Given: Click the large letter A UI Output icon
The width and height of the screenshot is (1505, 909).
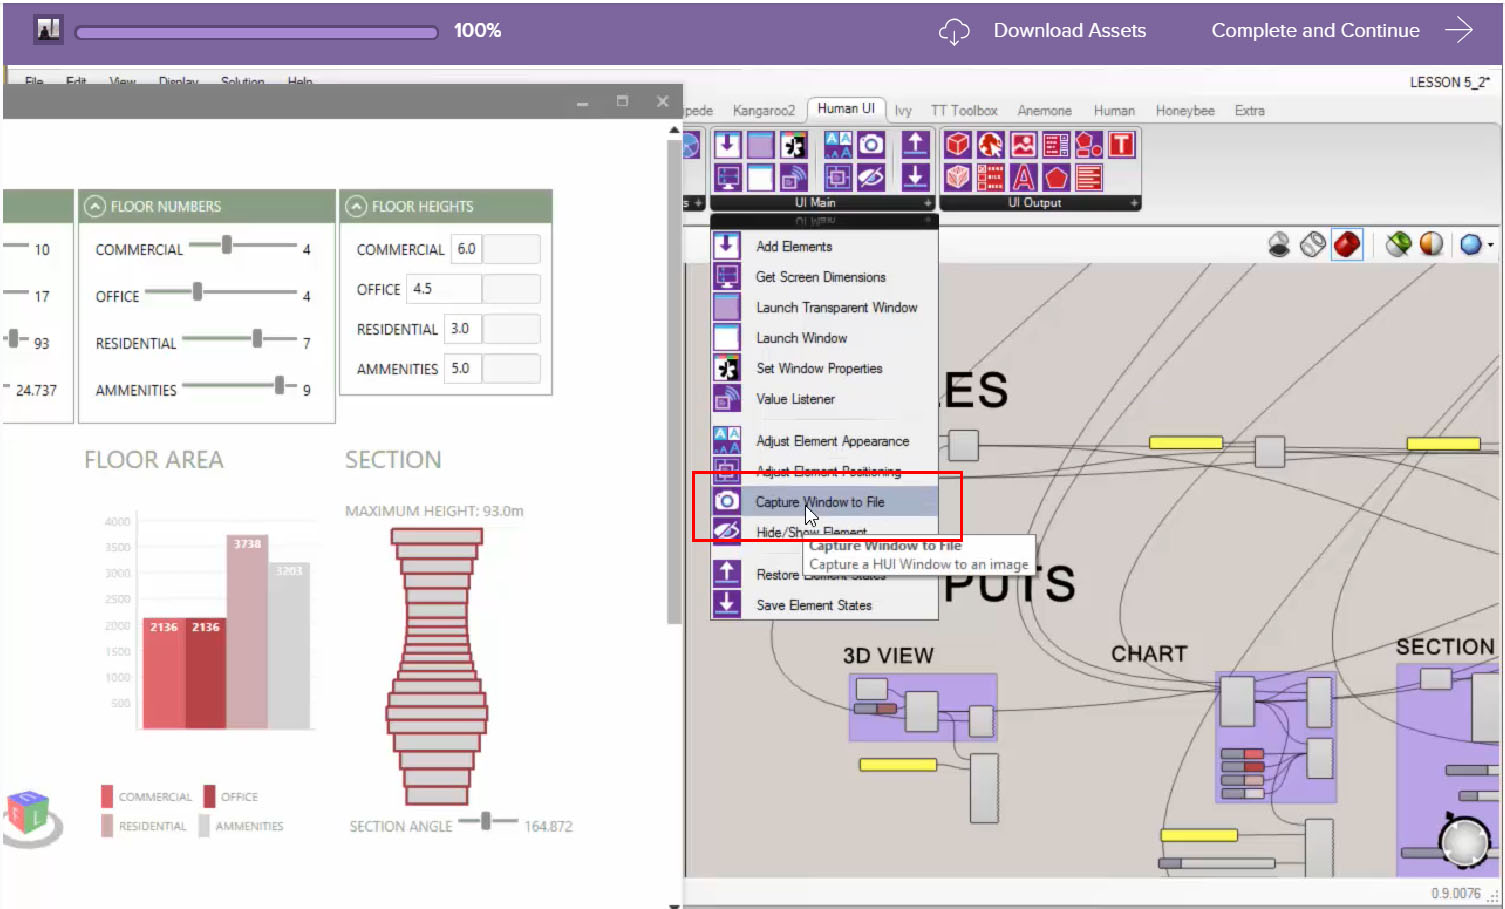Looking at the screenshot, I should pyautogui.click(x=1024, y=177).
